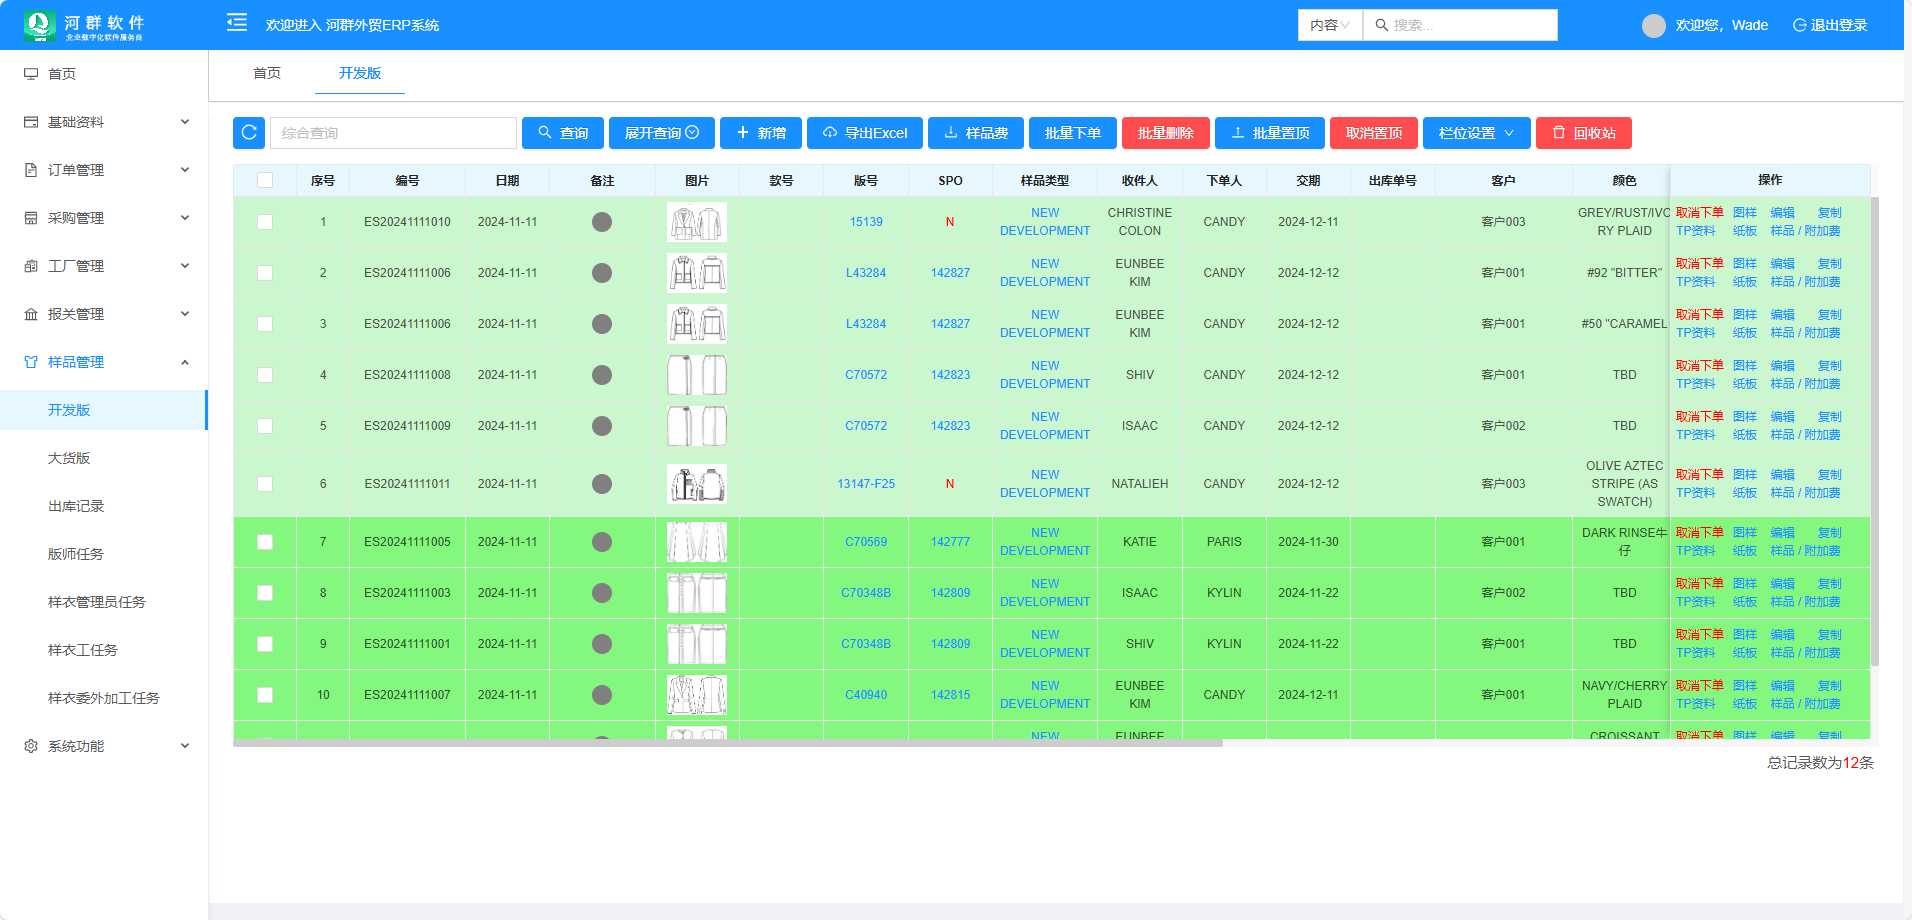Open the 栏位设置 dropdown

(1476, 133)
